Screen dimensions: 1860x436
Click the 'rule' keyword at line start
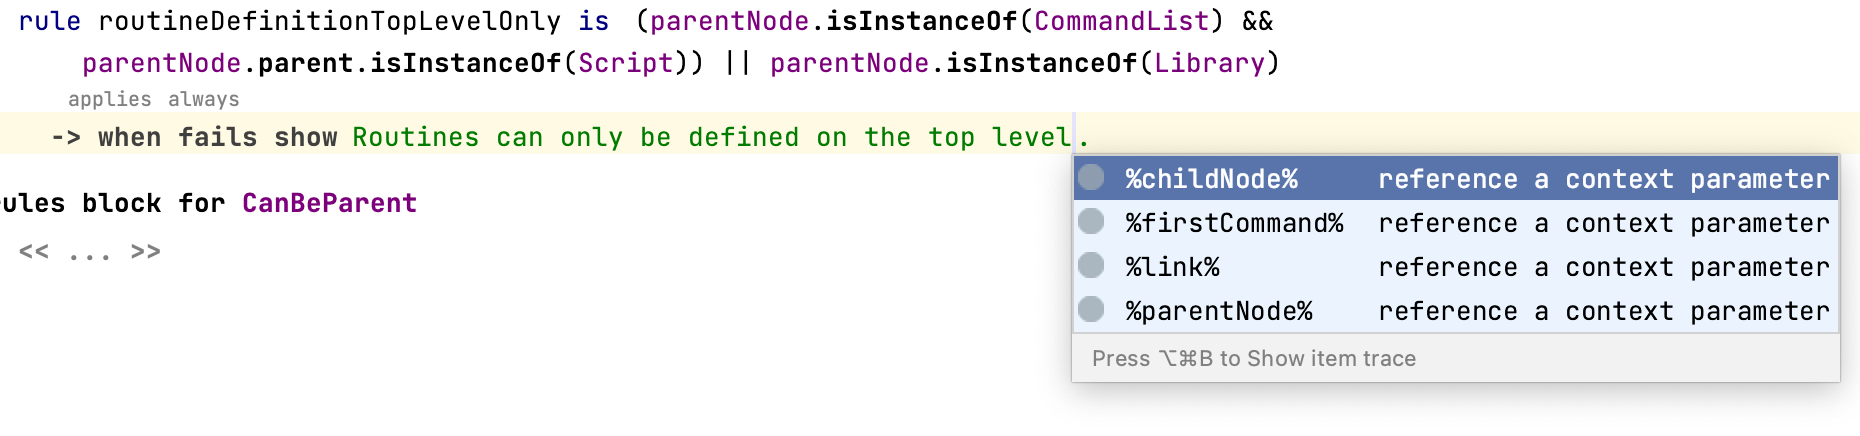[x=49, y=21]
